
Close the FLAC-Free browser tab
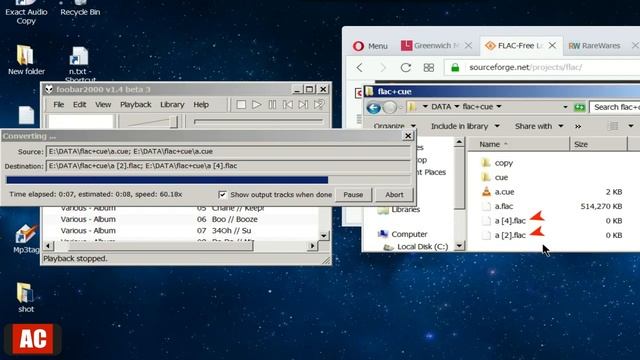click(552, 46)
